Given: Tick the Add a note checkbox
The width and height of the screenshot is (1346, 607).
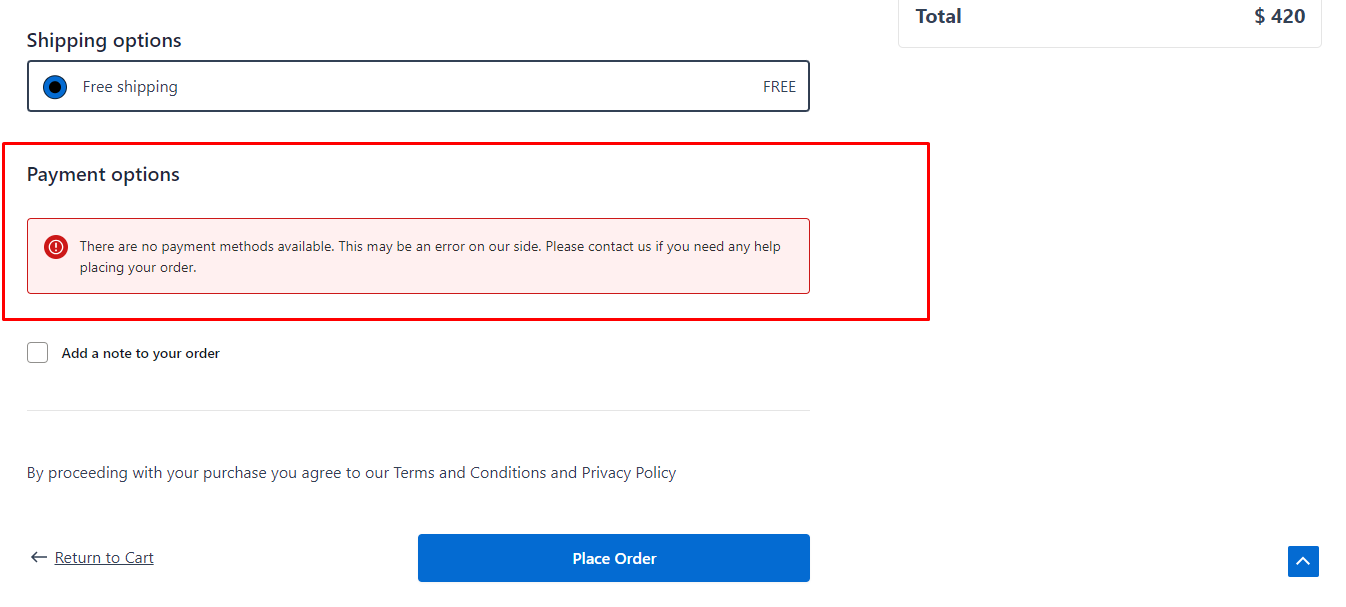Looking at the screenshot, I should point(38,352).
